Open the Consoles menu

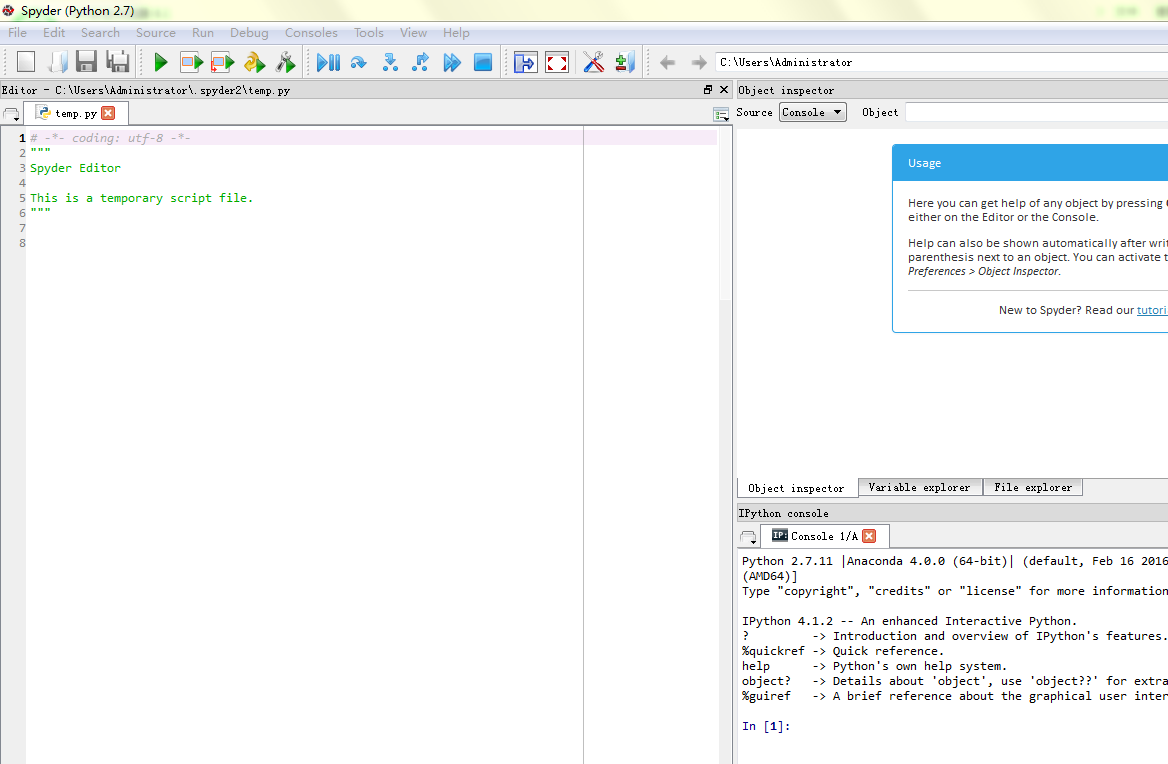pos(311,33)
